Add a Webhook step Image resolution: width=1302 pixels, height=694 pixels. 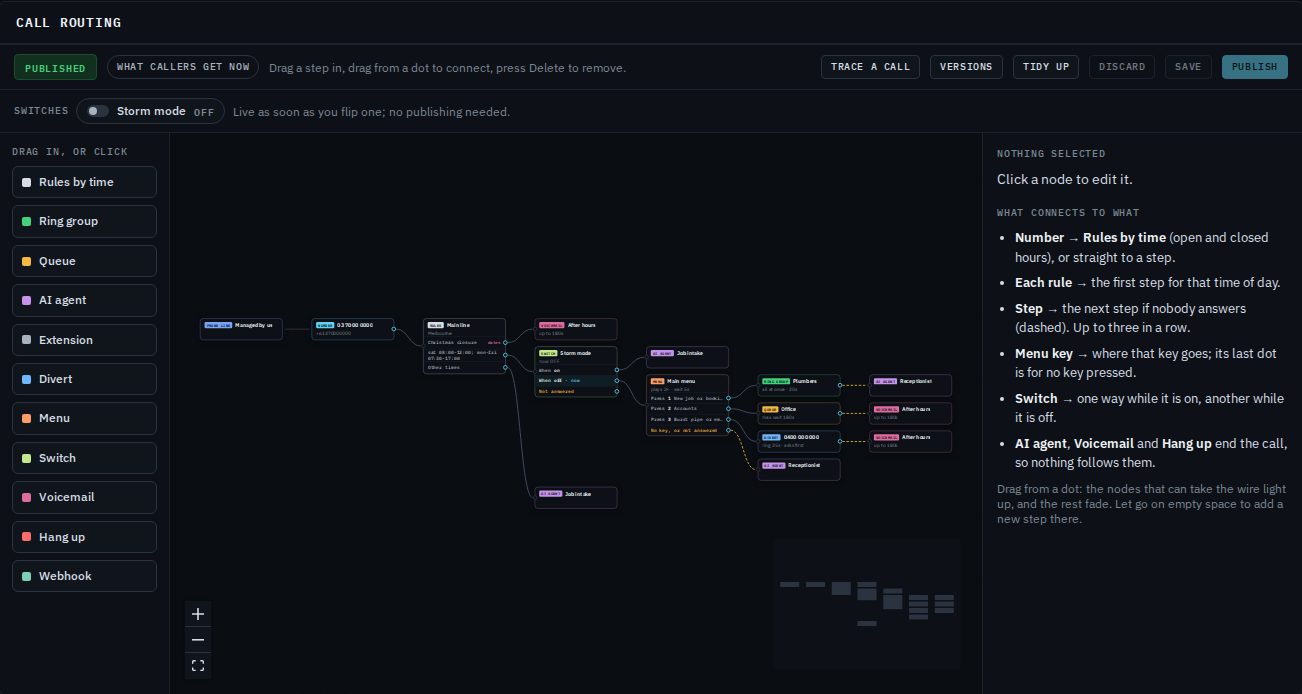(84, 576)
